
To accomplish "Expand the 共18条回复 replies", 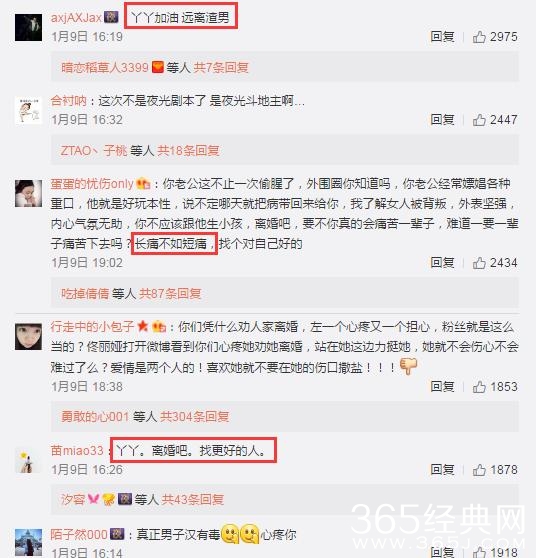I will pos(188,151).
